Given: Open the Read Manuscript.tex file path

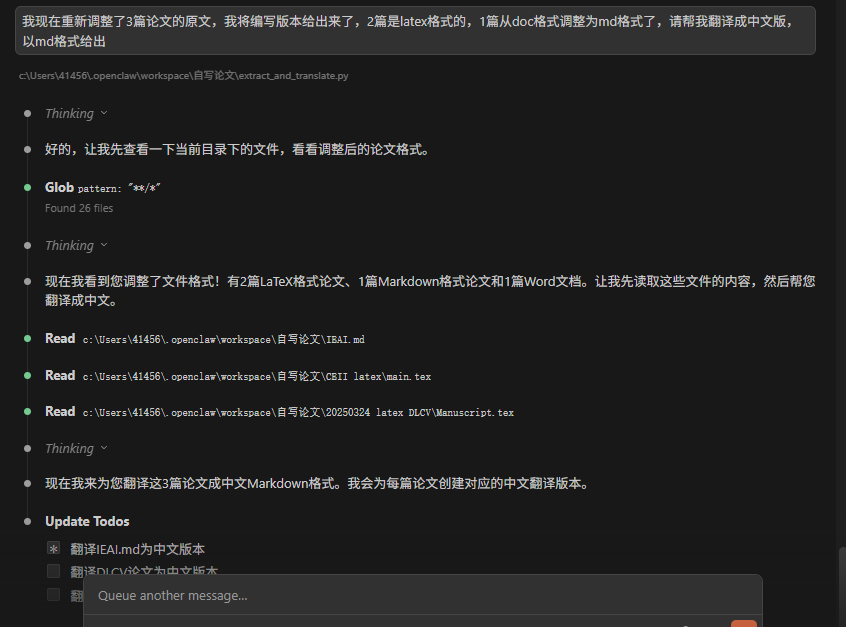Looking at the screenshot, I should [x=298, y=412].
